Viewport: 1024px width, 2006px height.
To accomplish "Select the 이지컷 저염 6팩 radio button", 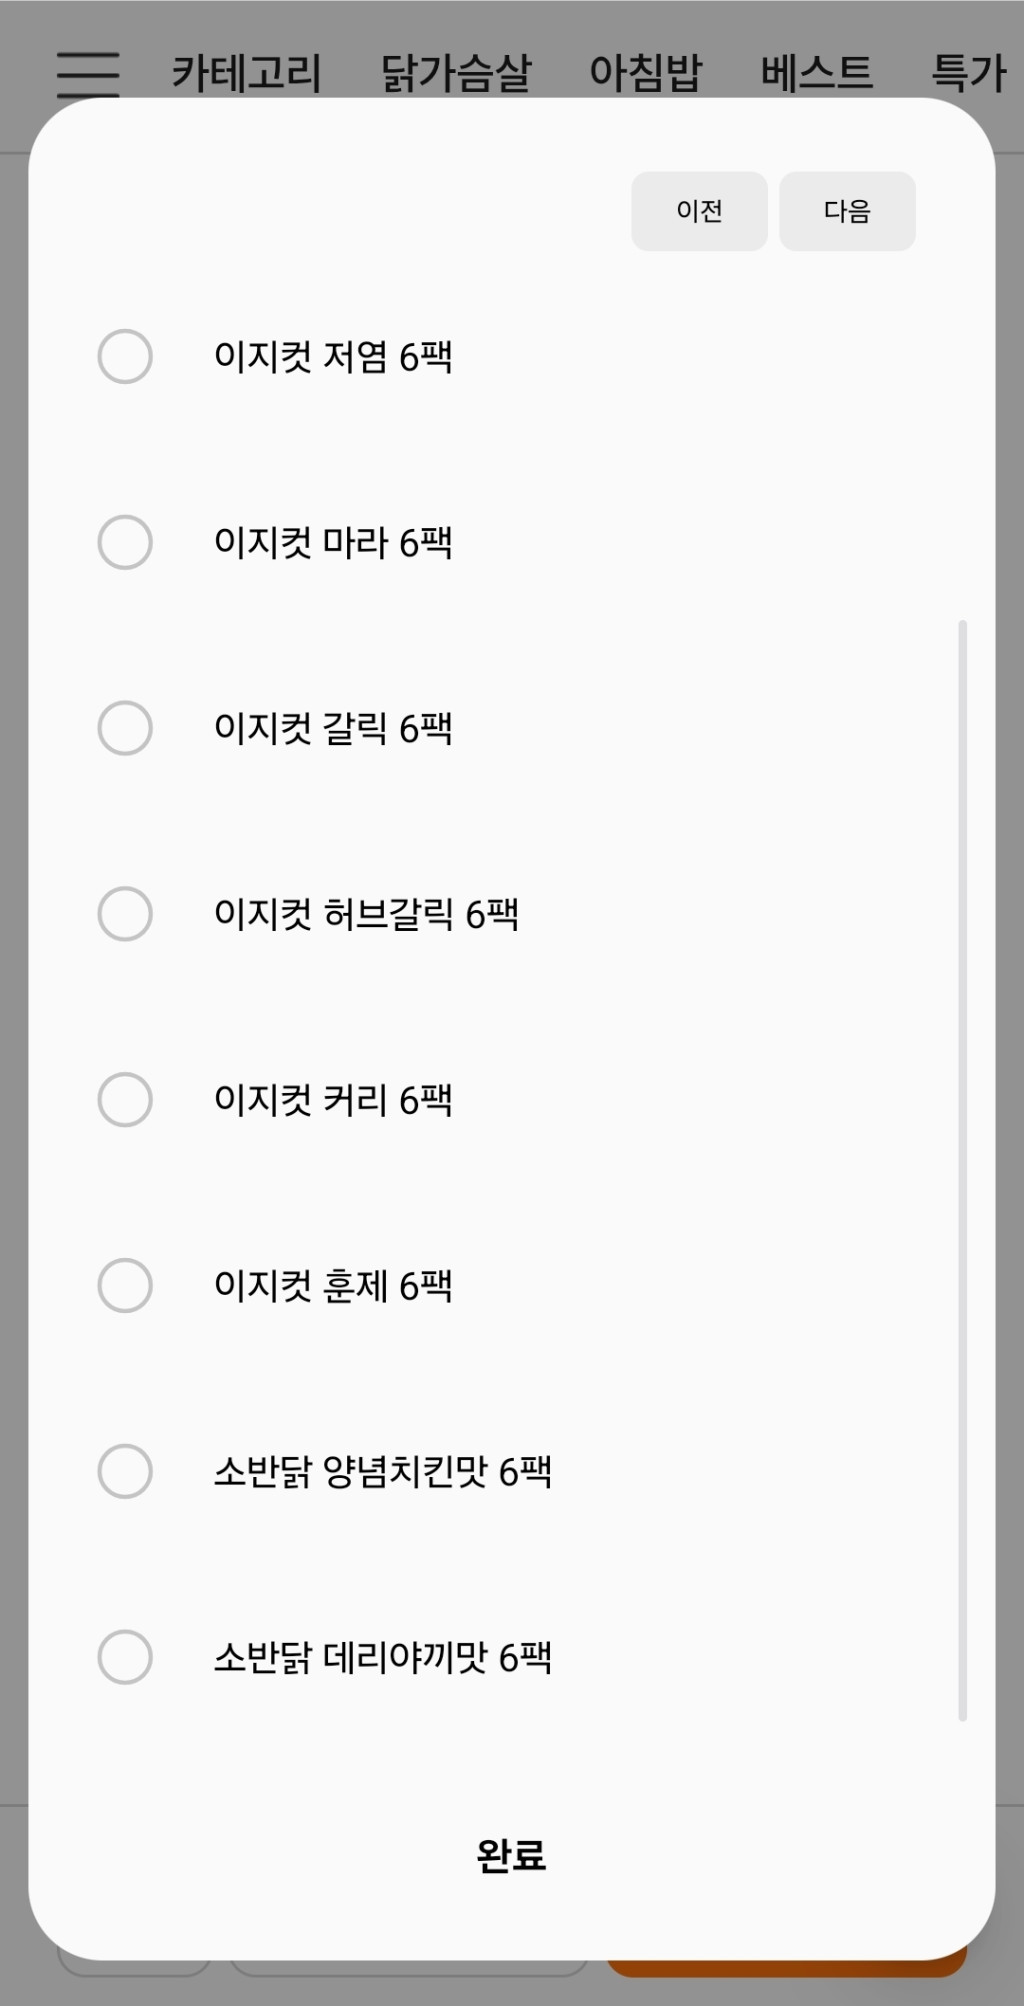I will tap(125, 356).
